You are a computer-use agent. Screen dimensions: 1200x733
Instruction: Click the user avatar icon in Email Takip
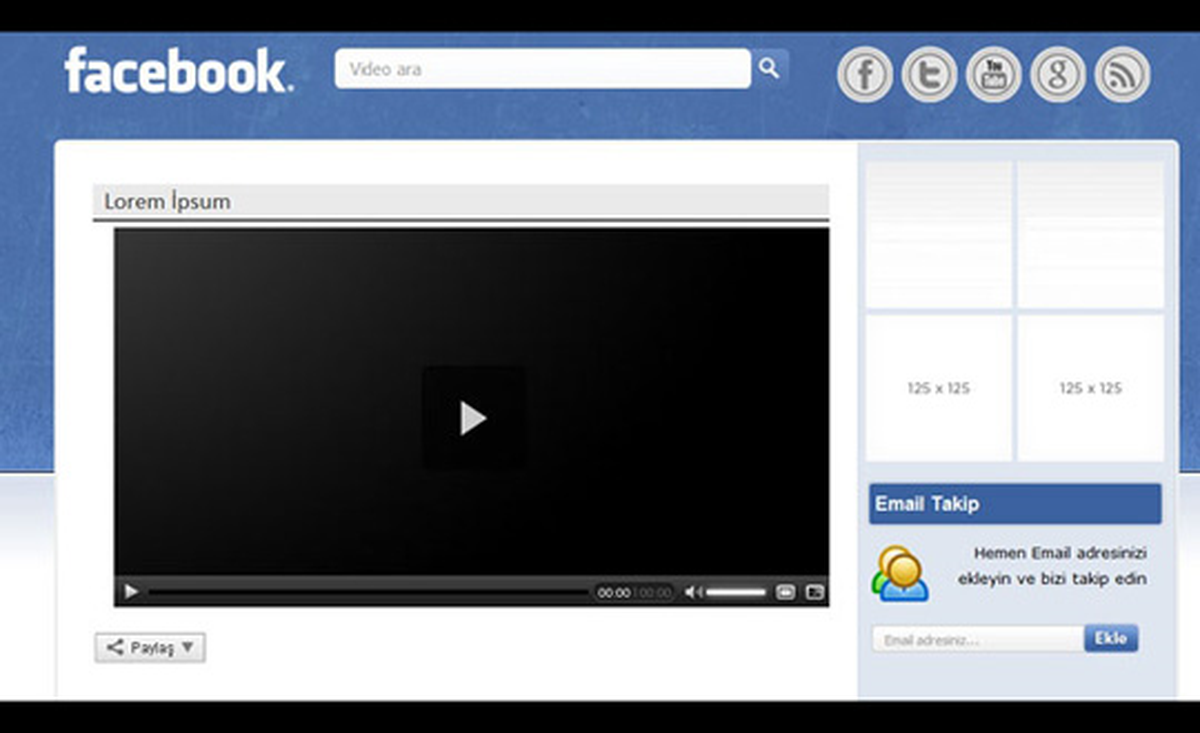[x=900, y=573]
